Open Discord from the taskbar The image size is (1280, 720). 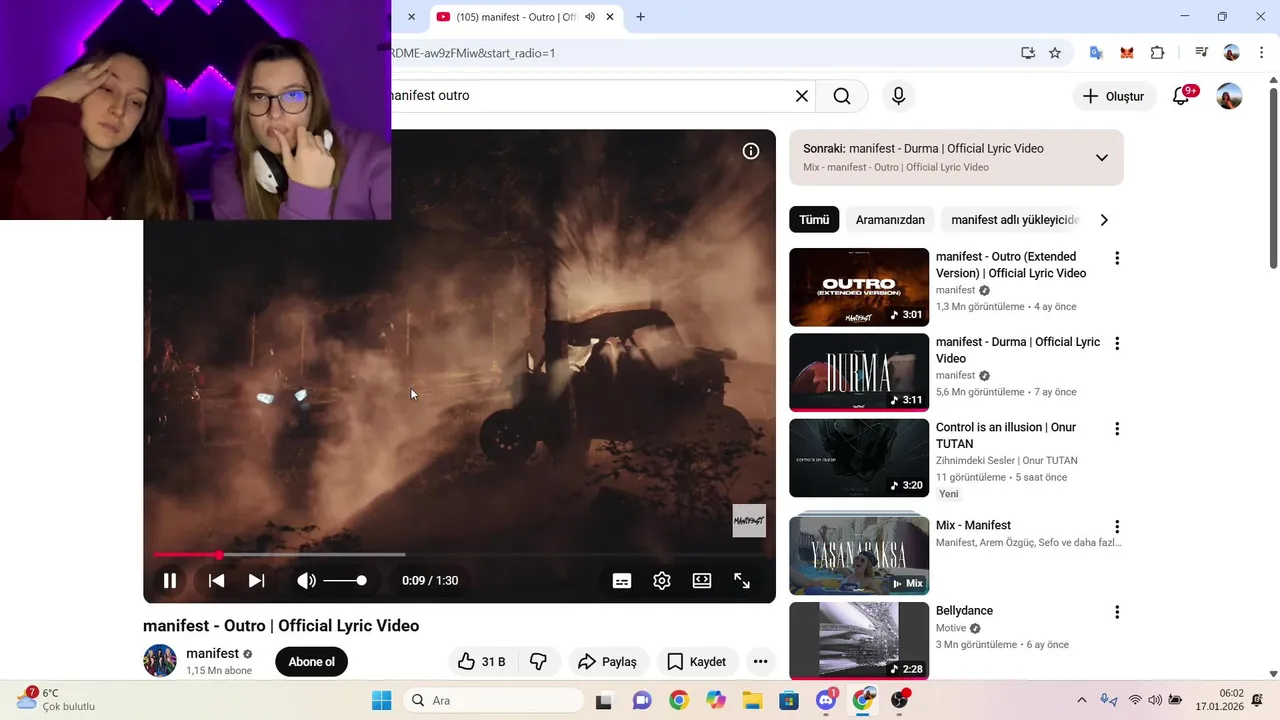826,700
